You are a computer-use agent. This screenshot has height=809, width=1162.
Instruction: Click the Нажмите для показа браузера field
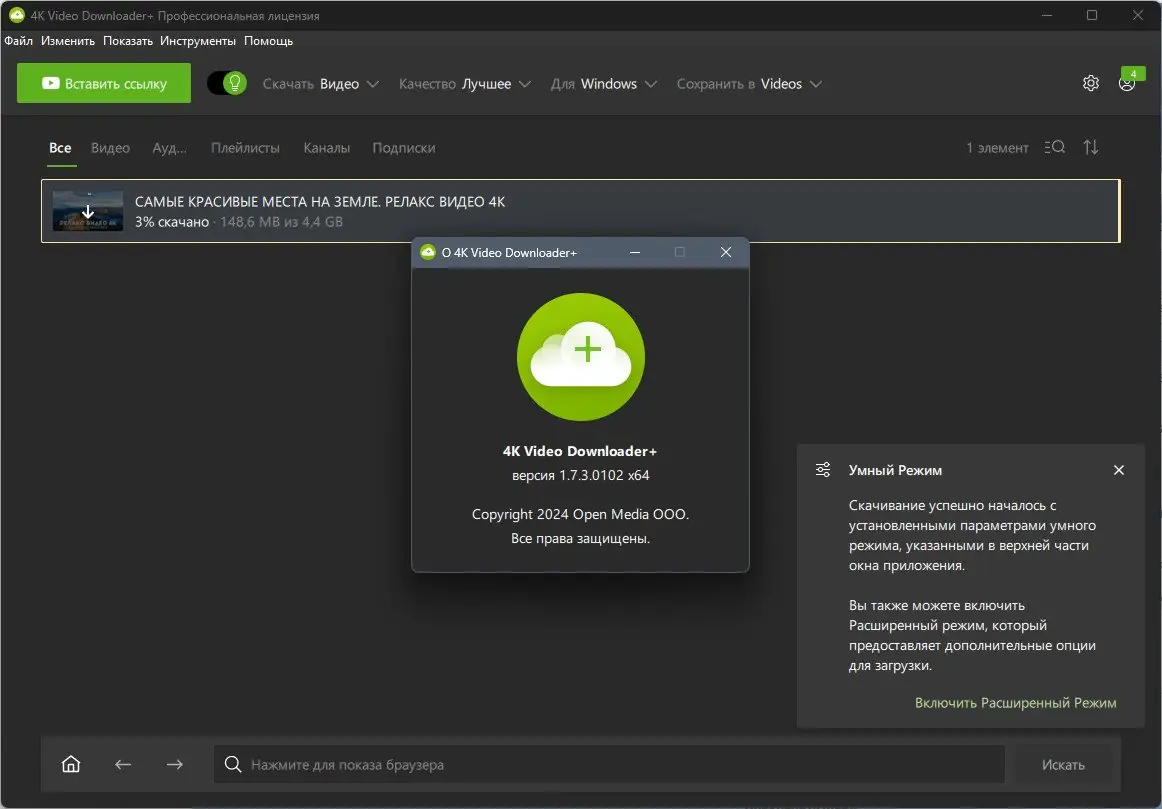609,764
